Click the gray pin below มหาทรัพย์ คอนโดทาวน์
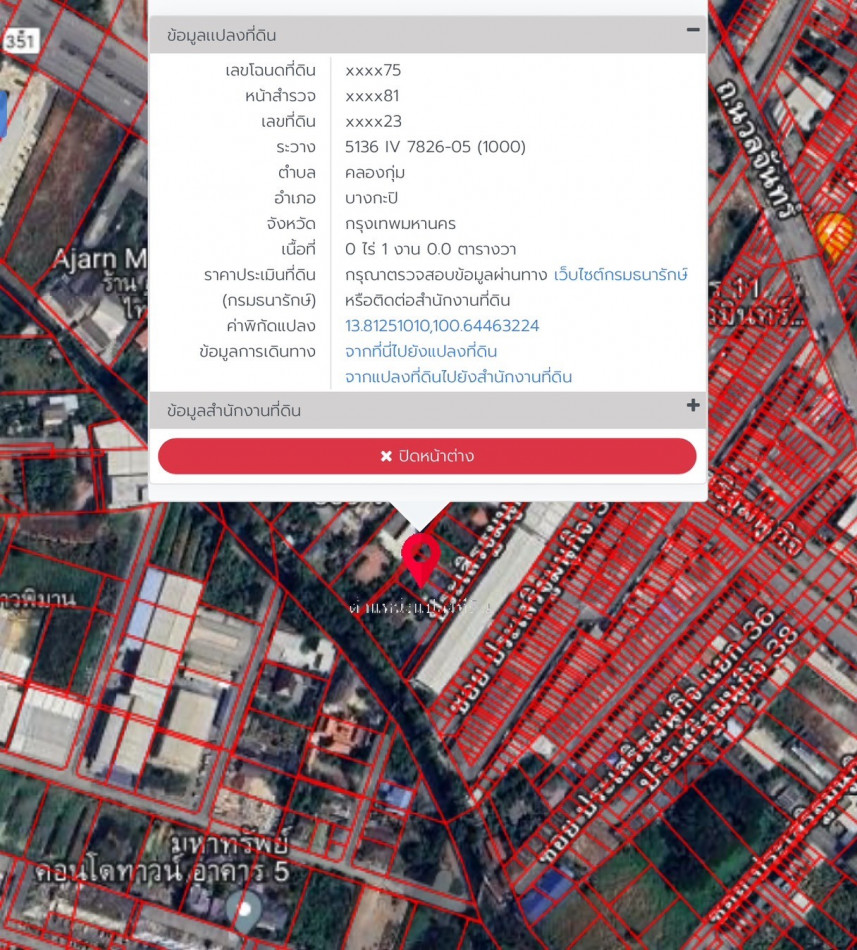857x950 pixels. 243,910
